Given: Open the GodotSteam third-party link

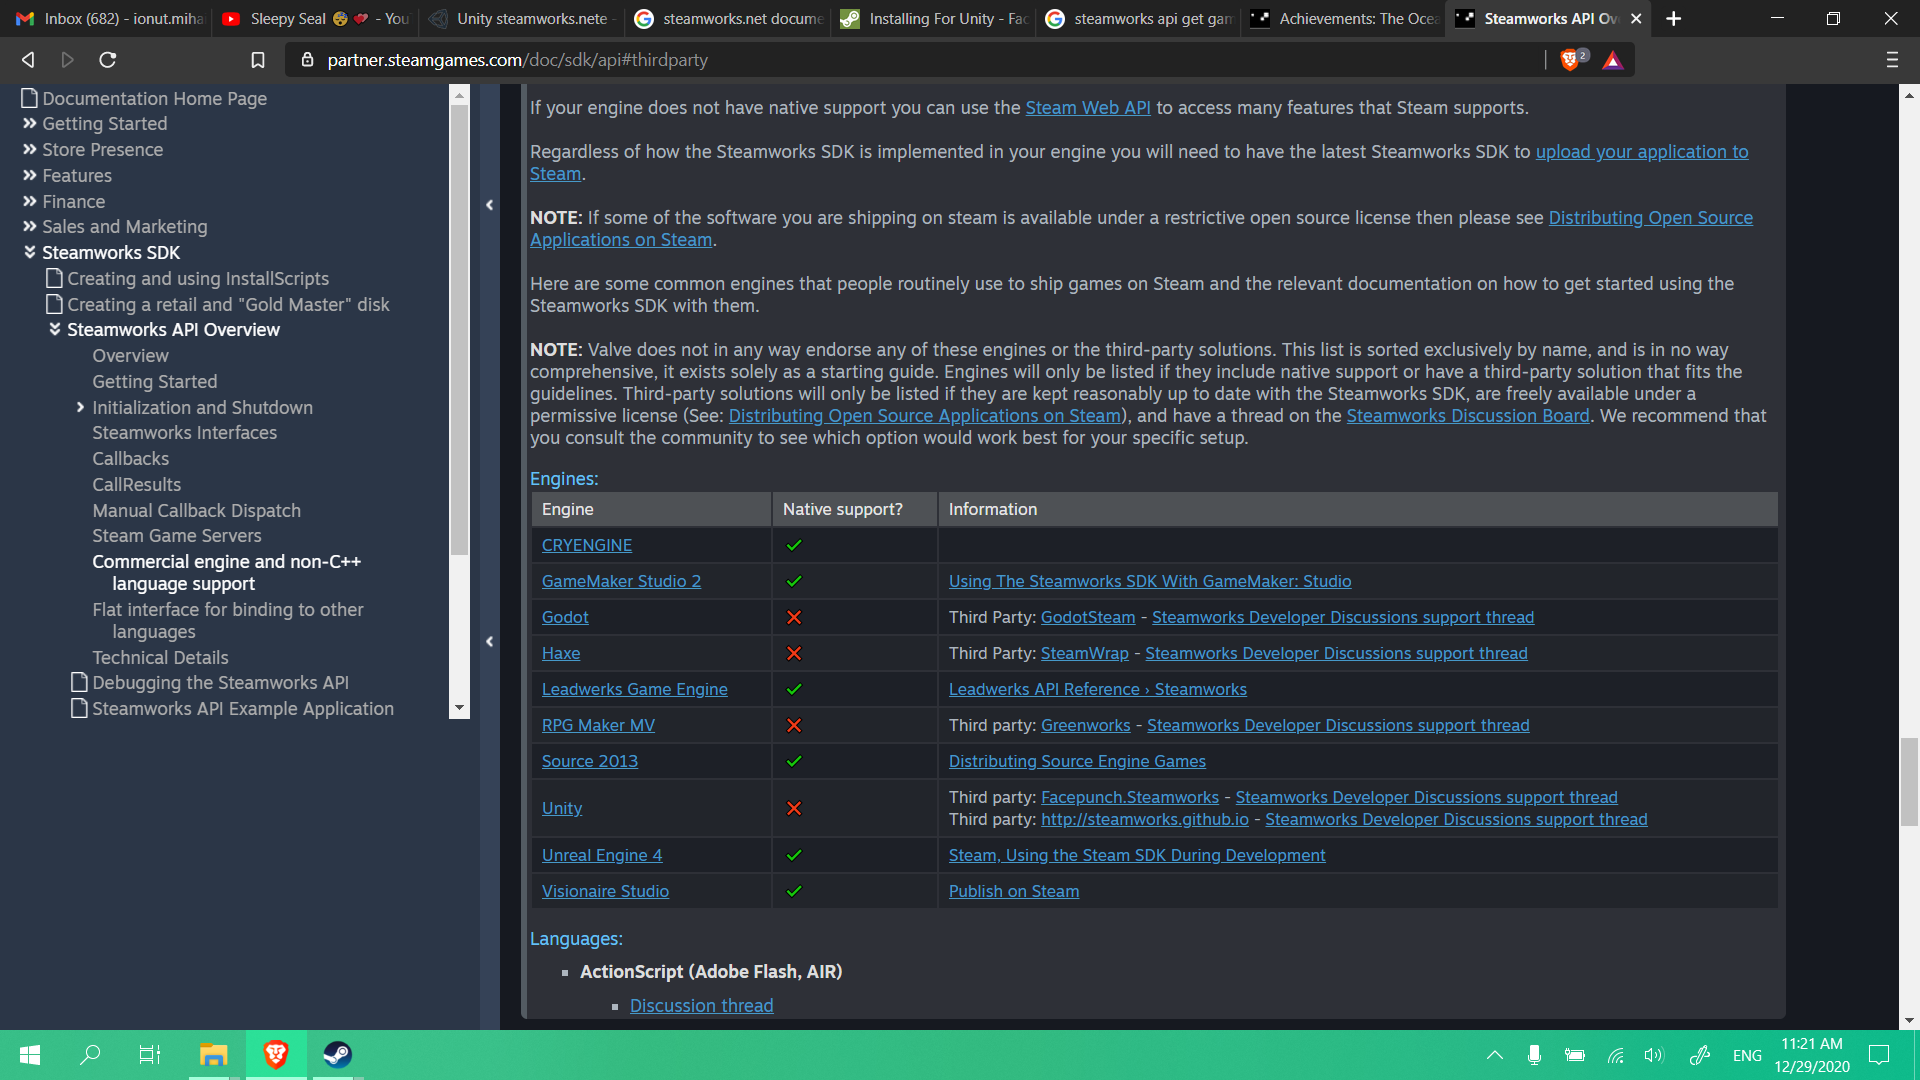Looking at the screenshot, I should (1088, 617).
